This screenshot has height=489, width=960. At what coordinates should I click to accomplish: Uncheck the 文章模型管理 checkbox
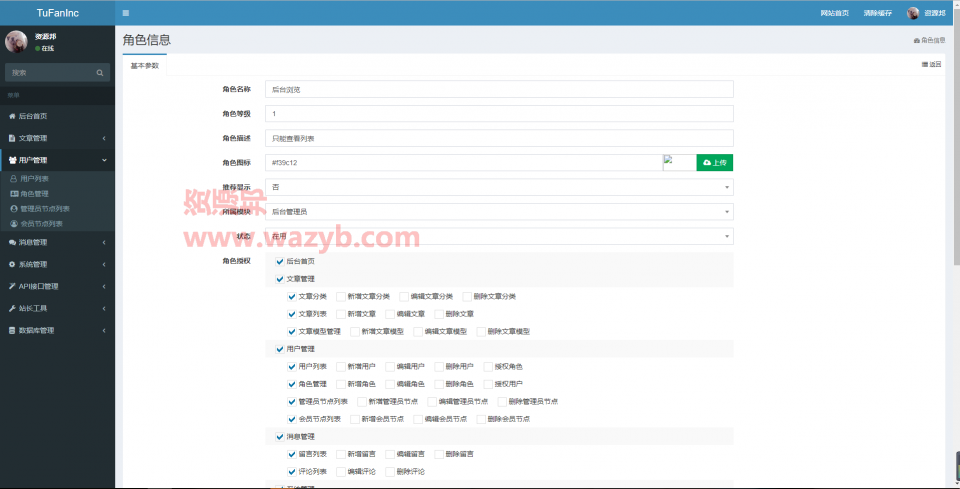pyautogui.click(x=292, y=332)
